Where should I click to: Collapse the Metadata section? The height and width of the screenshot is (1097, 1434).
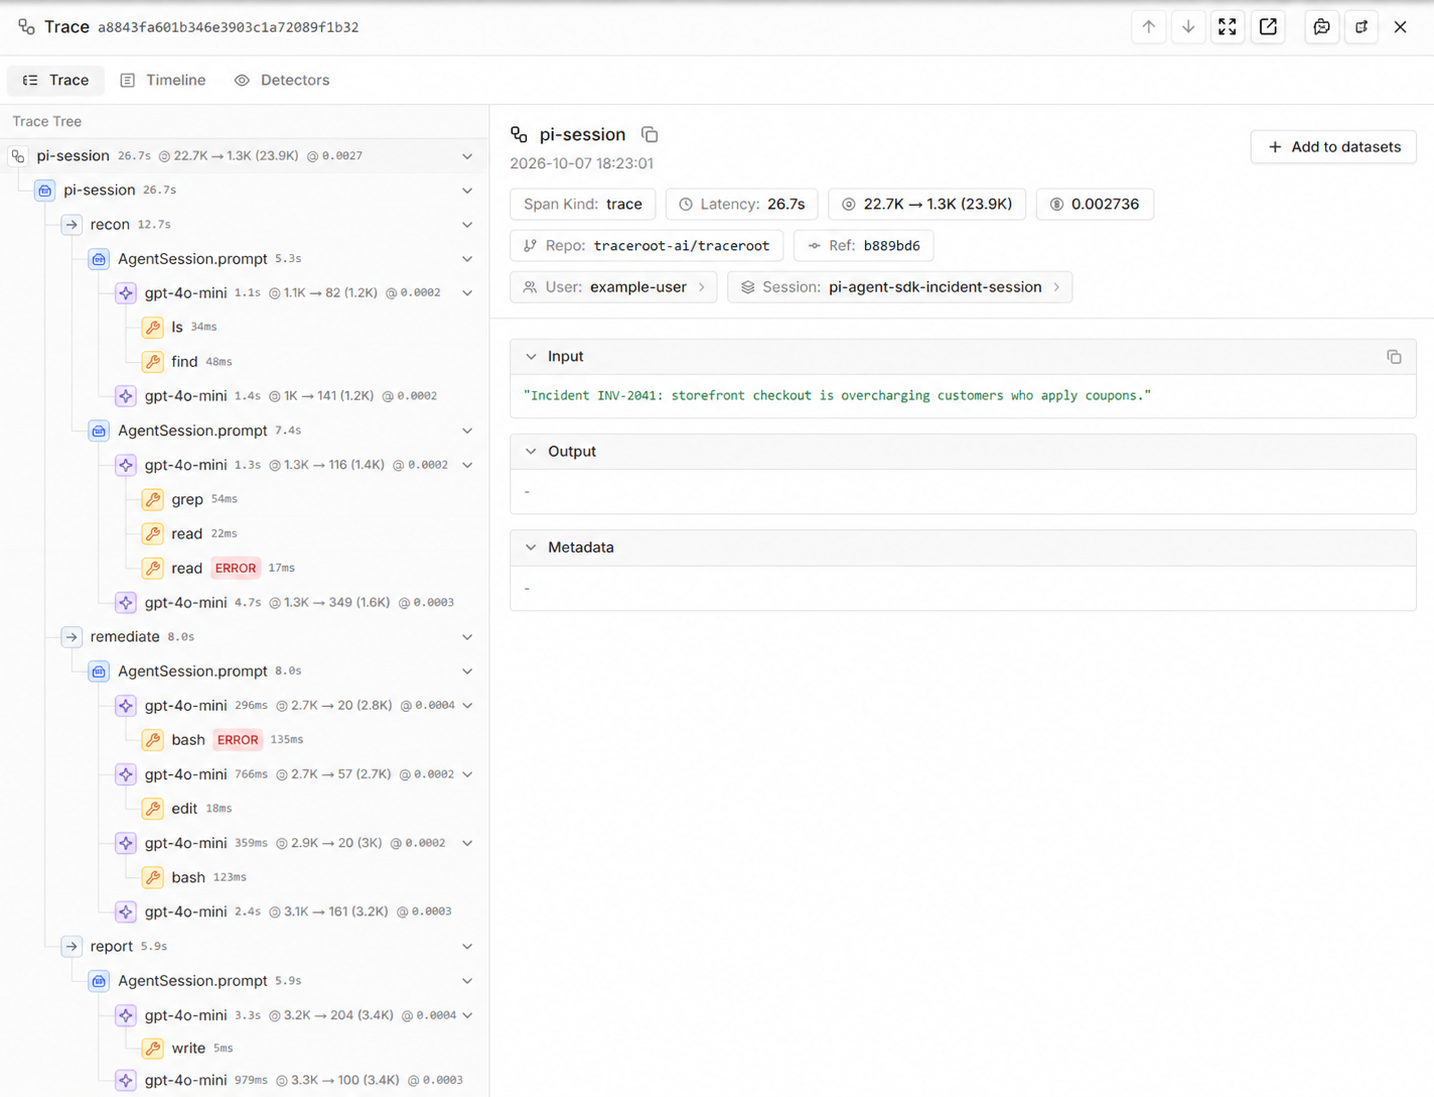[531, 547]
